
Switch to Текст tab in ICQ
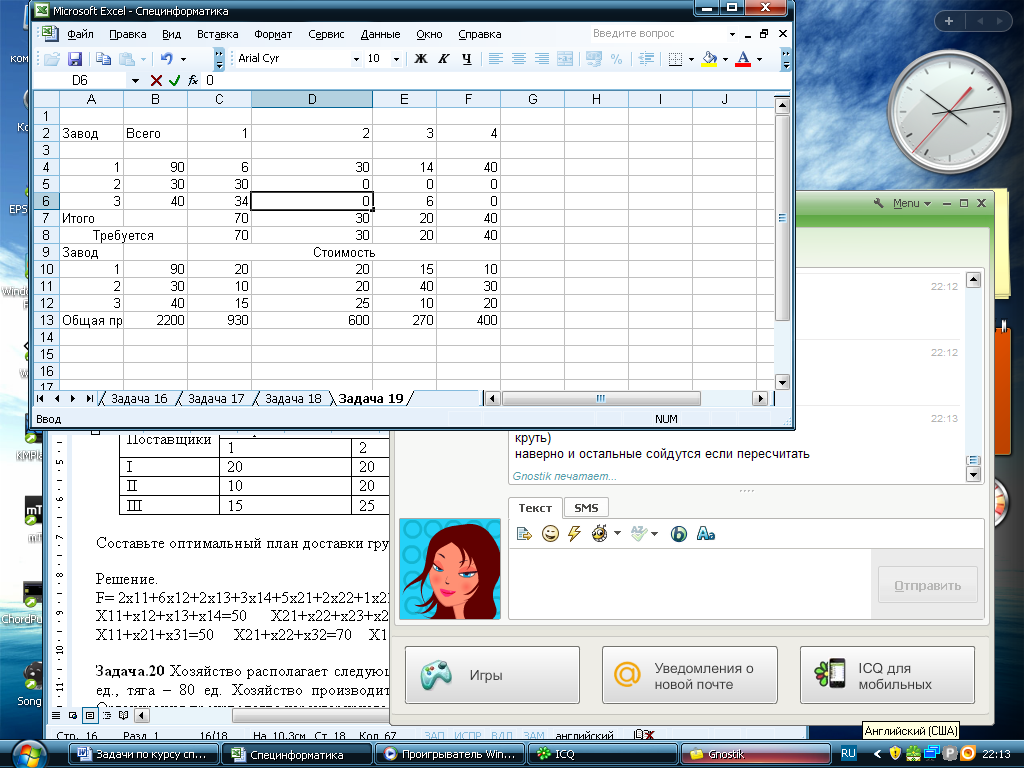click(535, 507)
